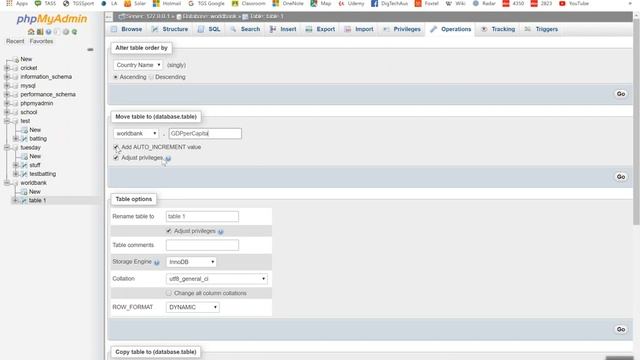Toggle Add AUTO_INCREMENT value checkbox

pyautogui.click(x=116, y=147)
